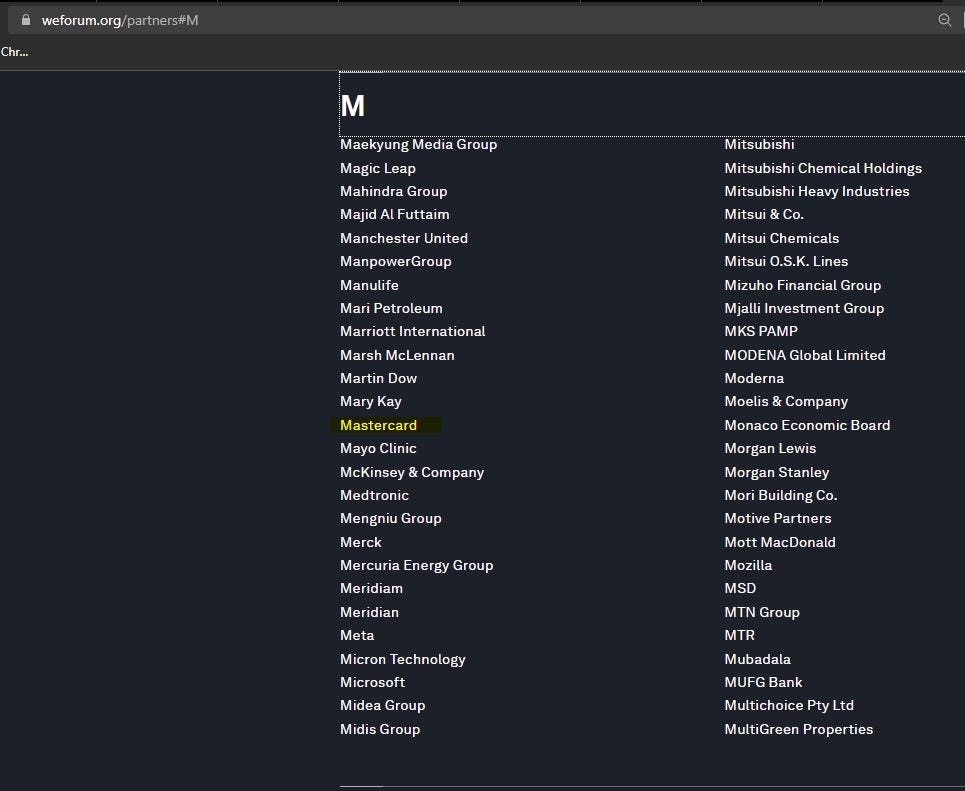Open the Manchester United link
Viewport: 965px width, 791px height.
[x=404, y=238]
